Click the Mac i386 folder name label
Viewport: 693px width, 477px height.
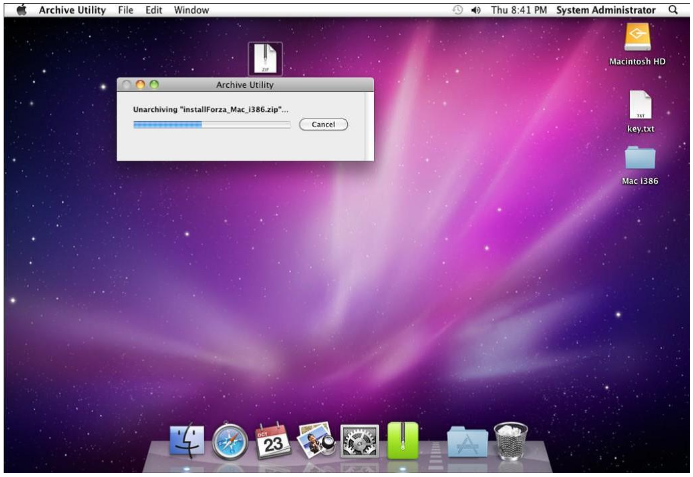tap(640, 181)
